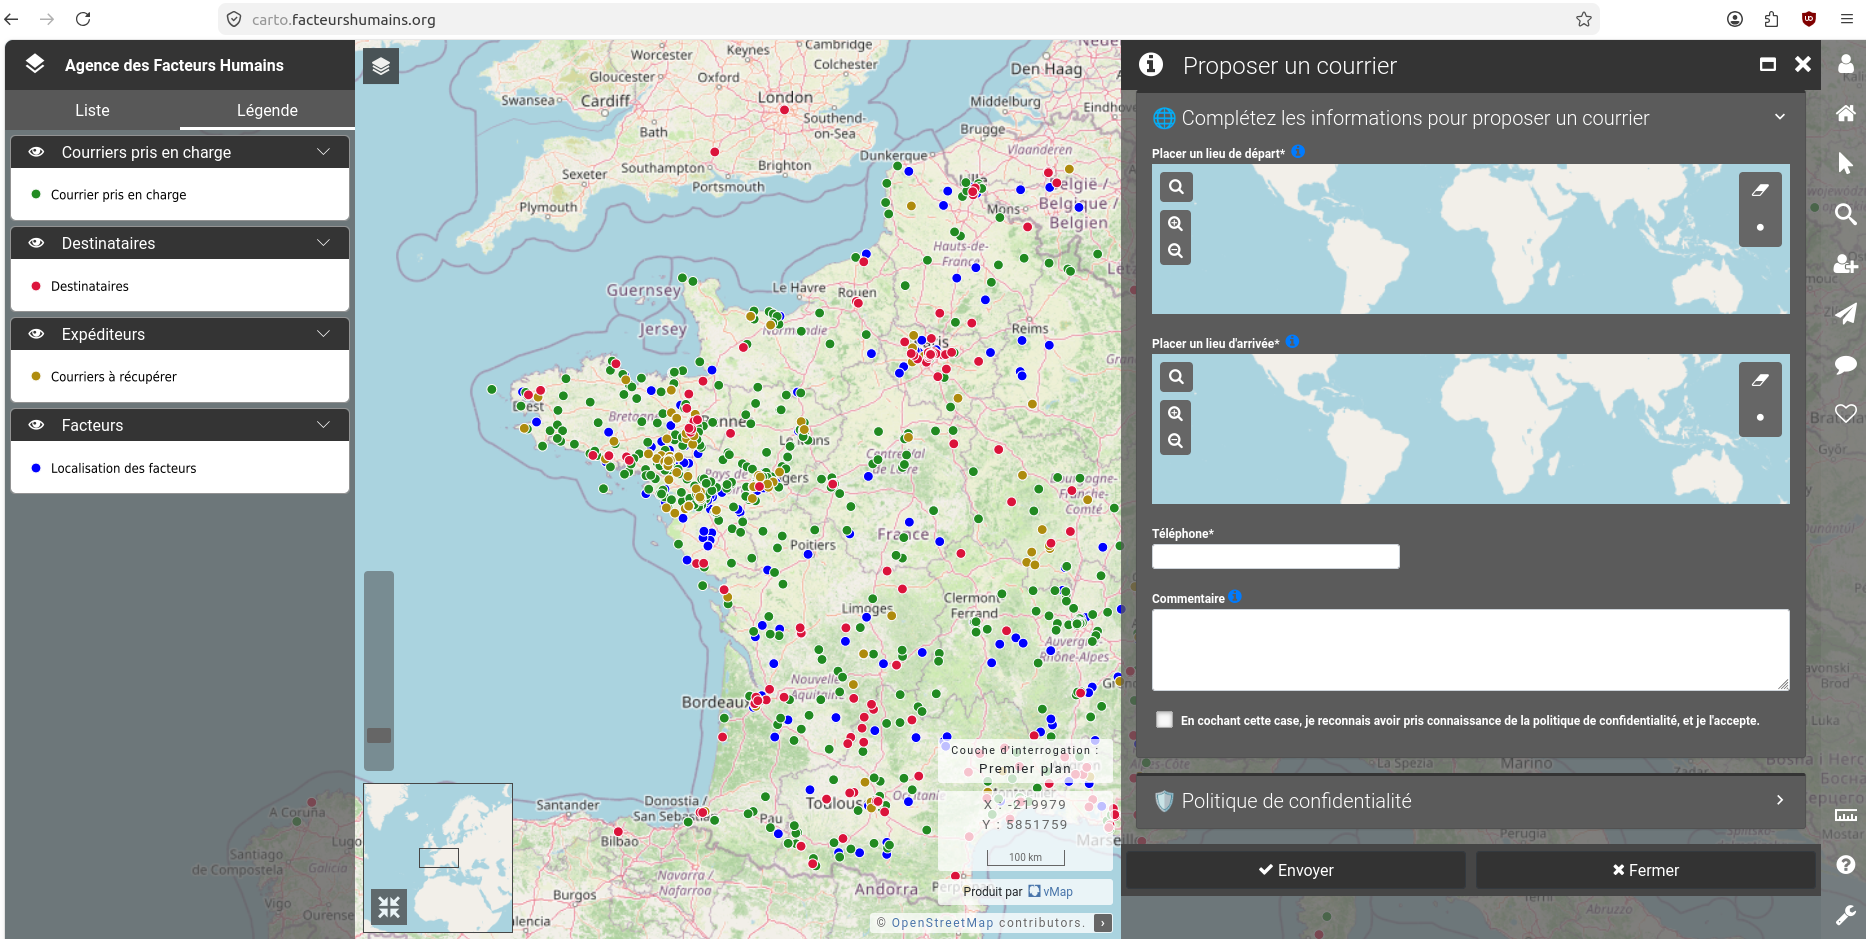This screenshot has height=939, width=1866.
Task: Click Courriers à récupérer legend entry
Action: (x=113, y=377)
